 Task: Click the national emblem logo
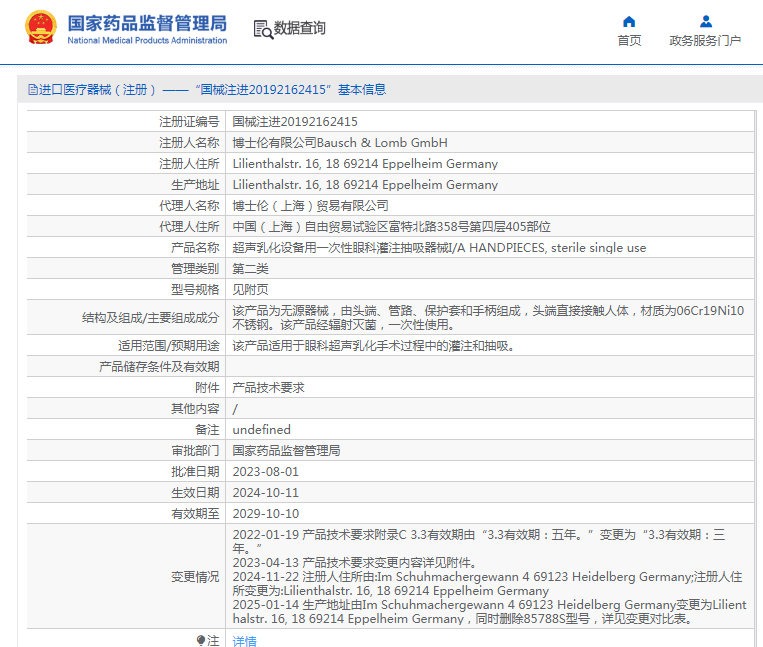point(41,28)
